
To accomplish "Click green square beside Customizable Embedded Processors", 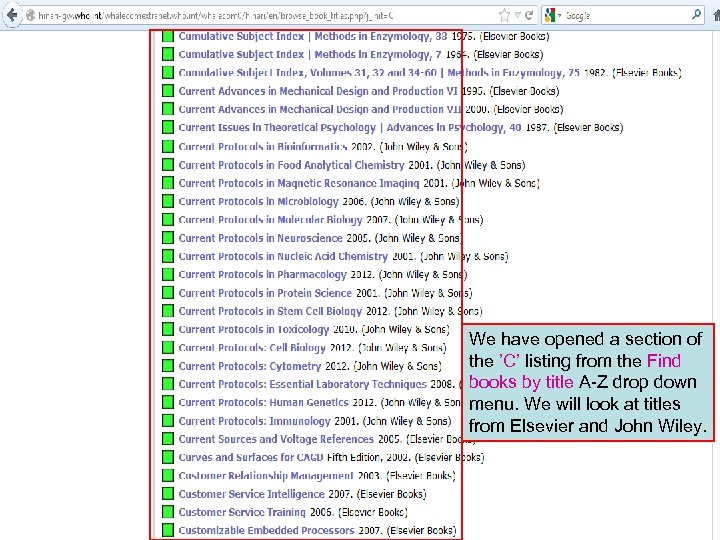I will 168,530.
